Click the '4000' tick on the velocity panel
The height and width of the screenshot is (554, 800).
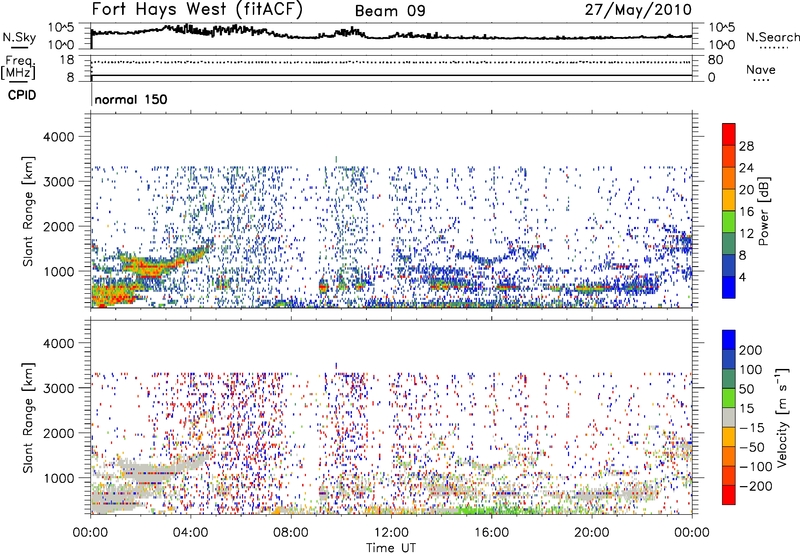coord(58,343)
